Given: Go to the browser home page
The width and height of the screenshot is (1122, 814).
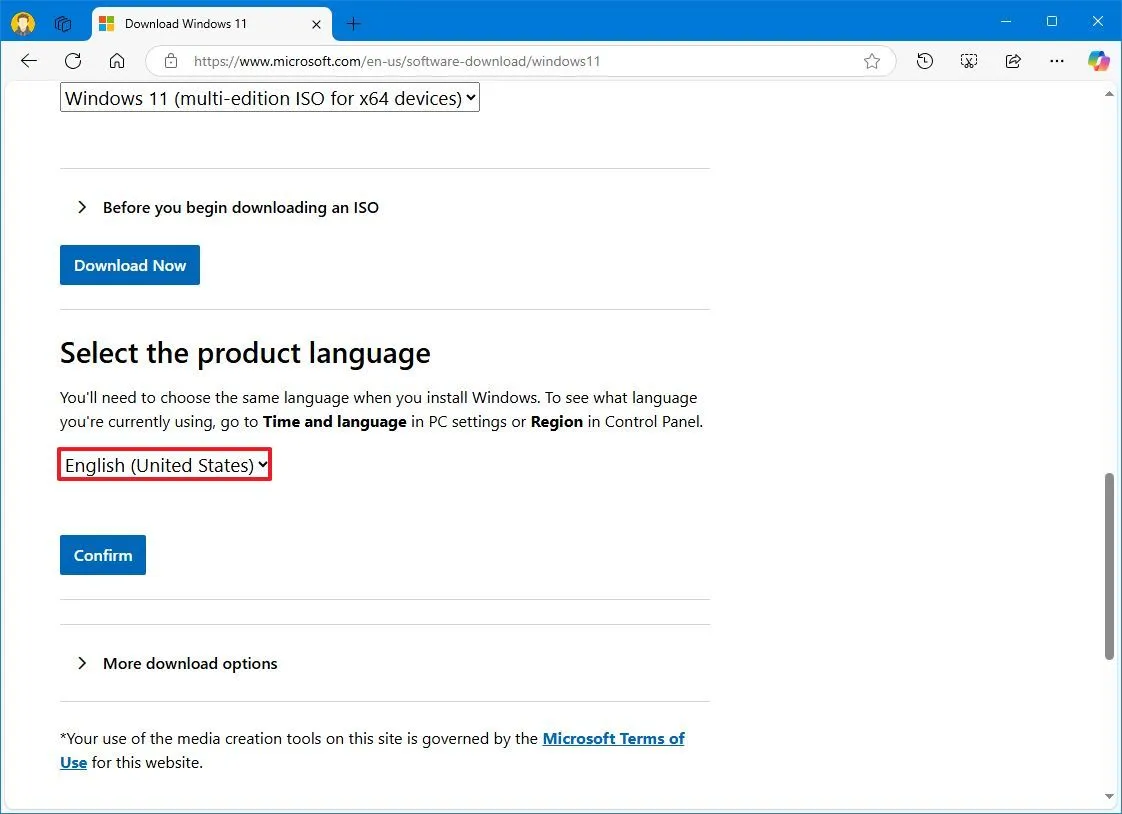Looking at the screenshot, I should pyautogui.click(x=117, y=61).
